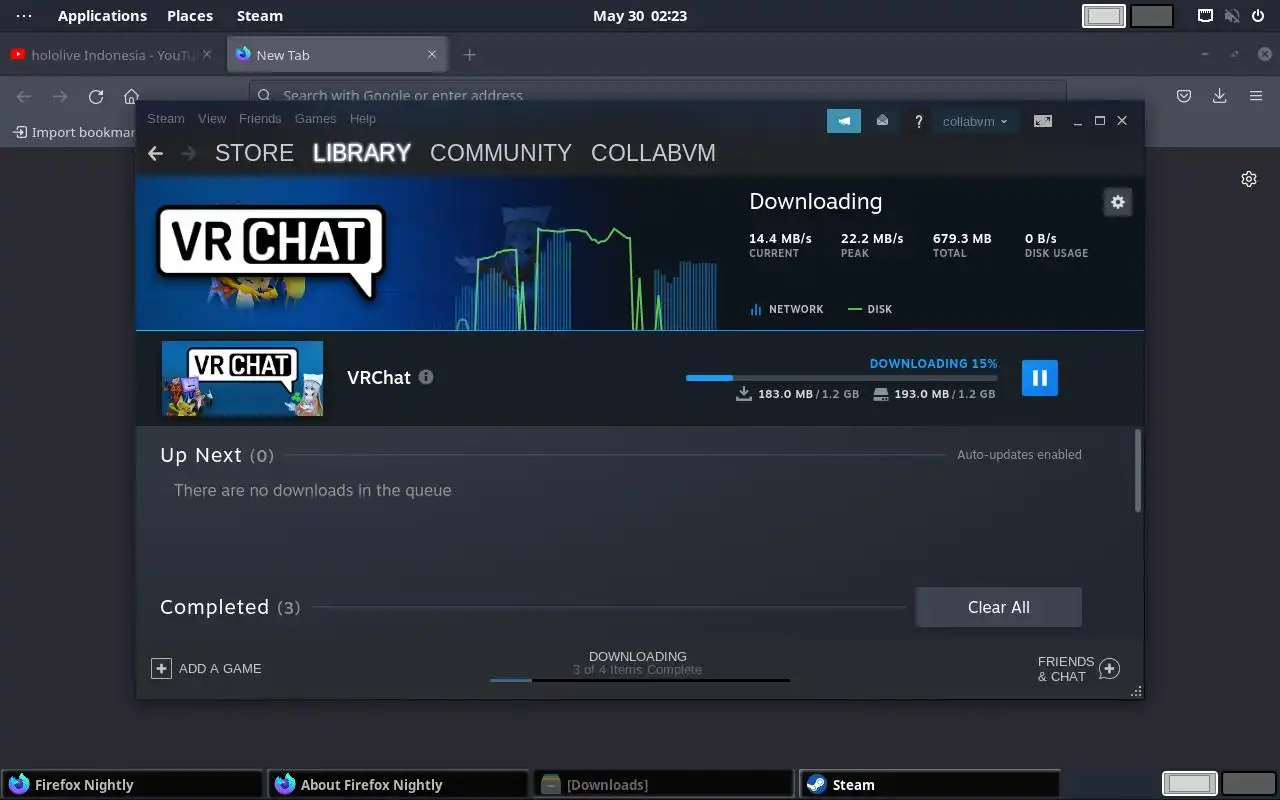Image resolution: width=1280 pixels, height=800 pixels.
Task: Open the Steam menu in Steam window
Action: tap(166, 118)
